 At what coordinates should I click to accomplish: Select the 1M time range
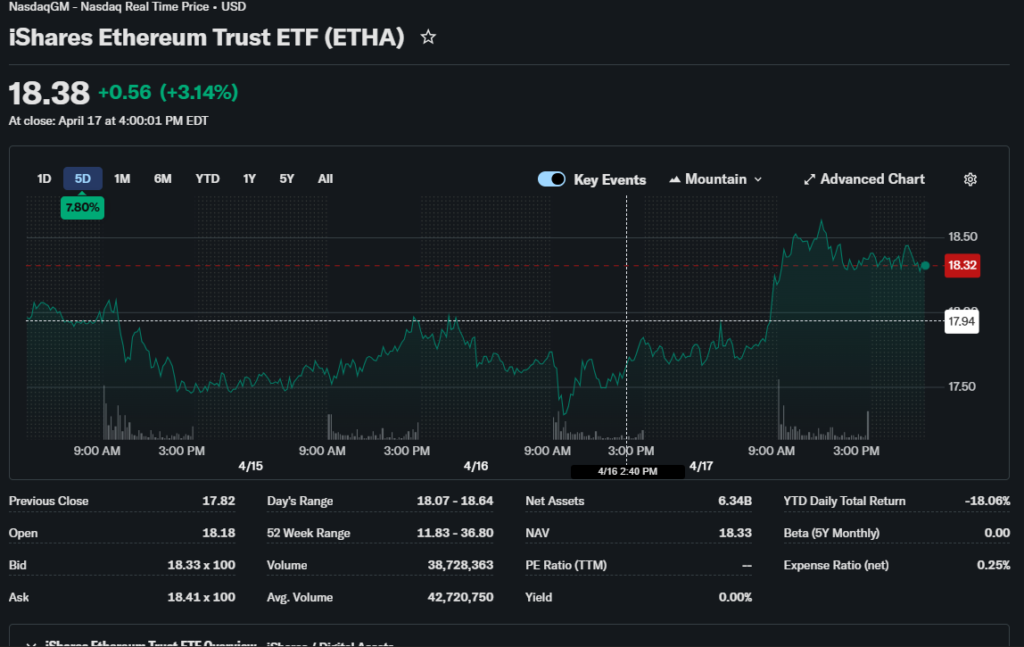coord(122,179)
